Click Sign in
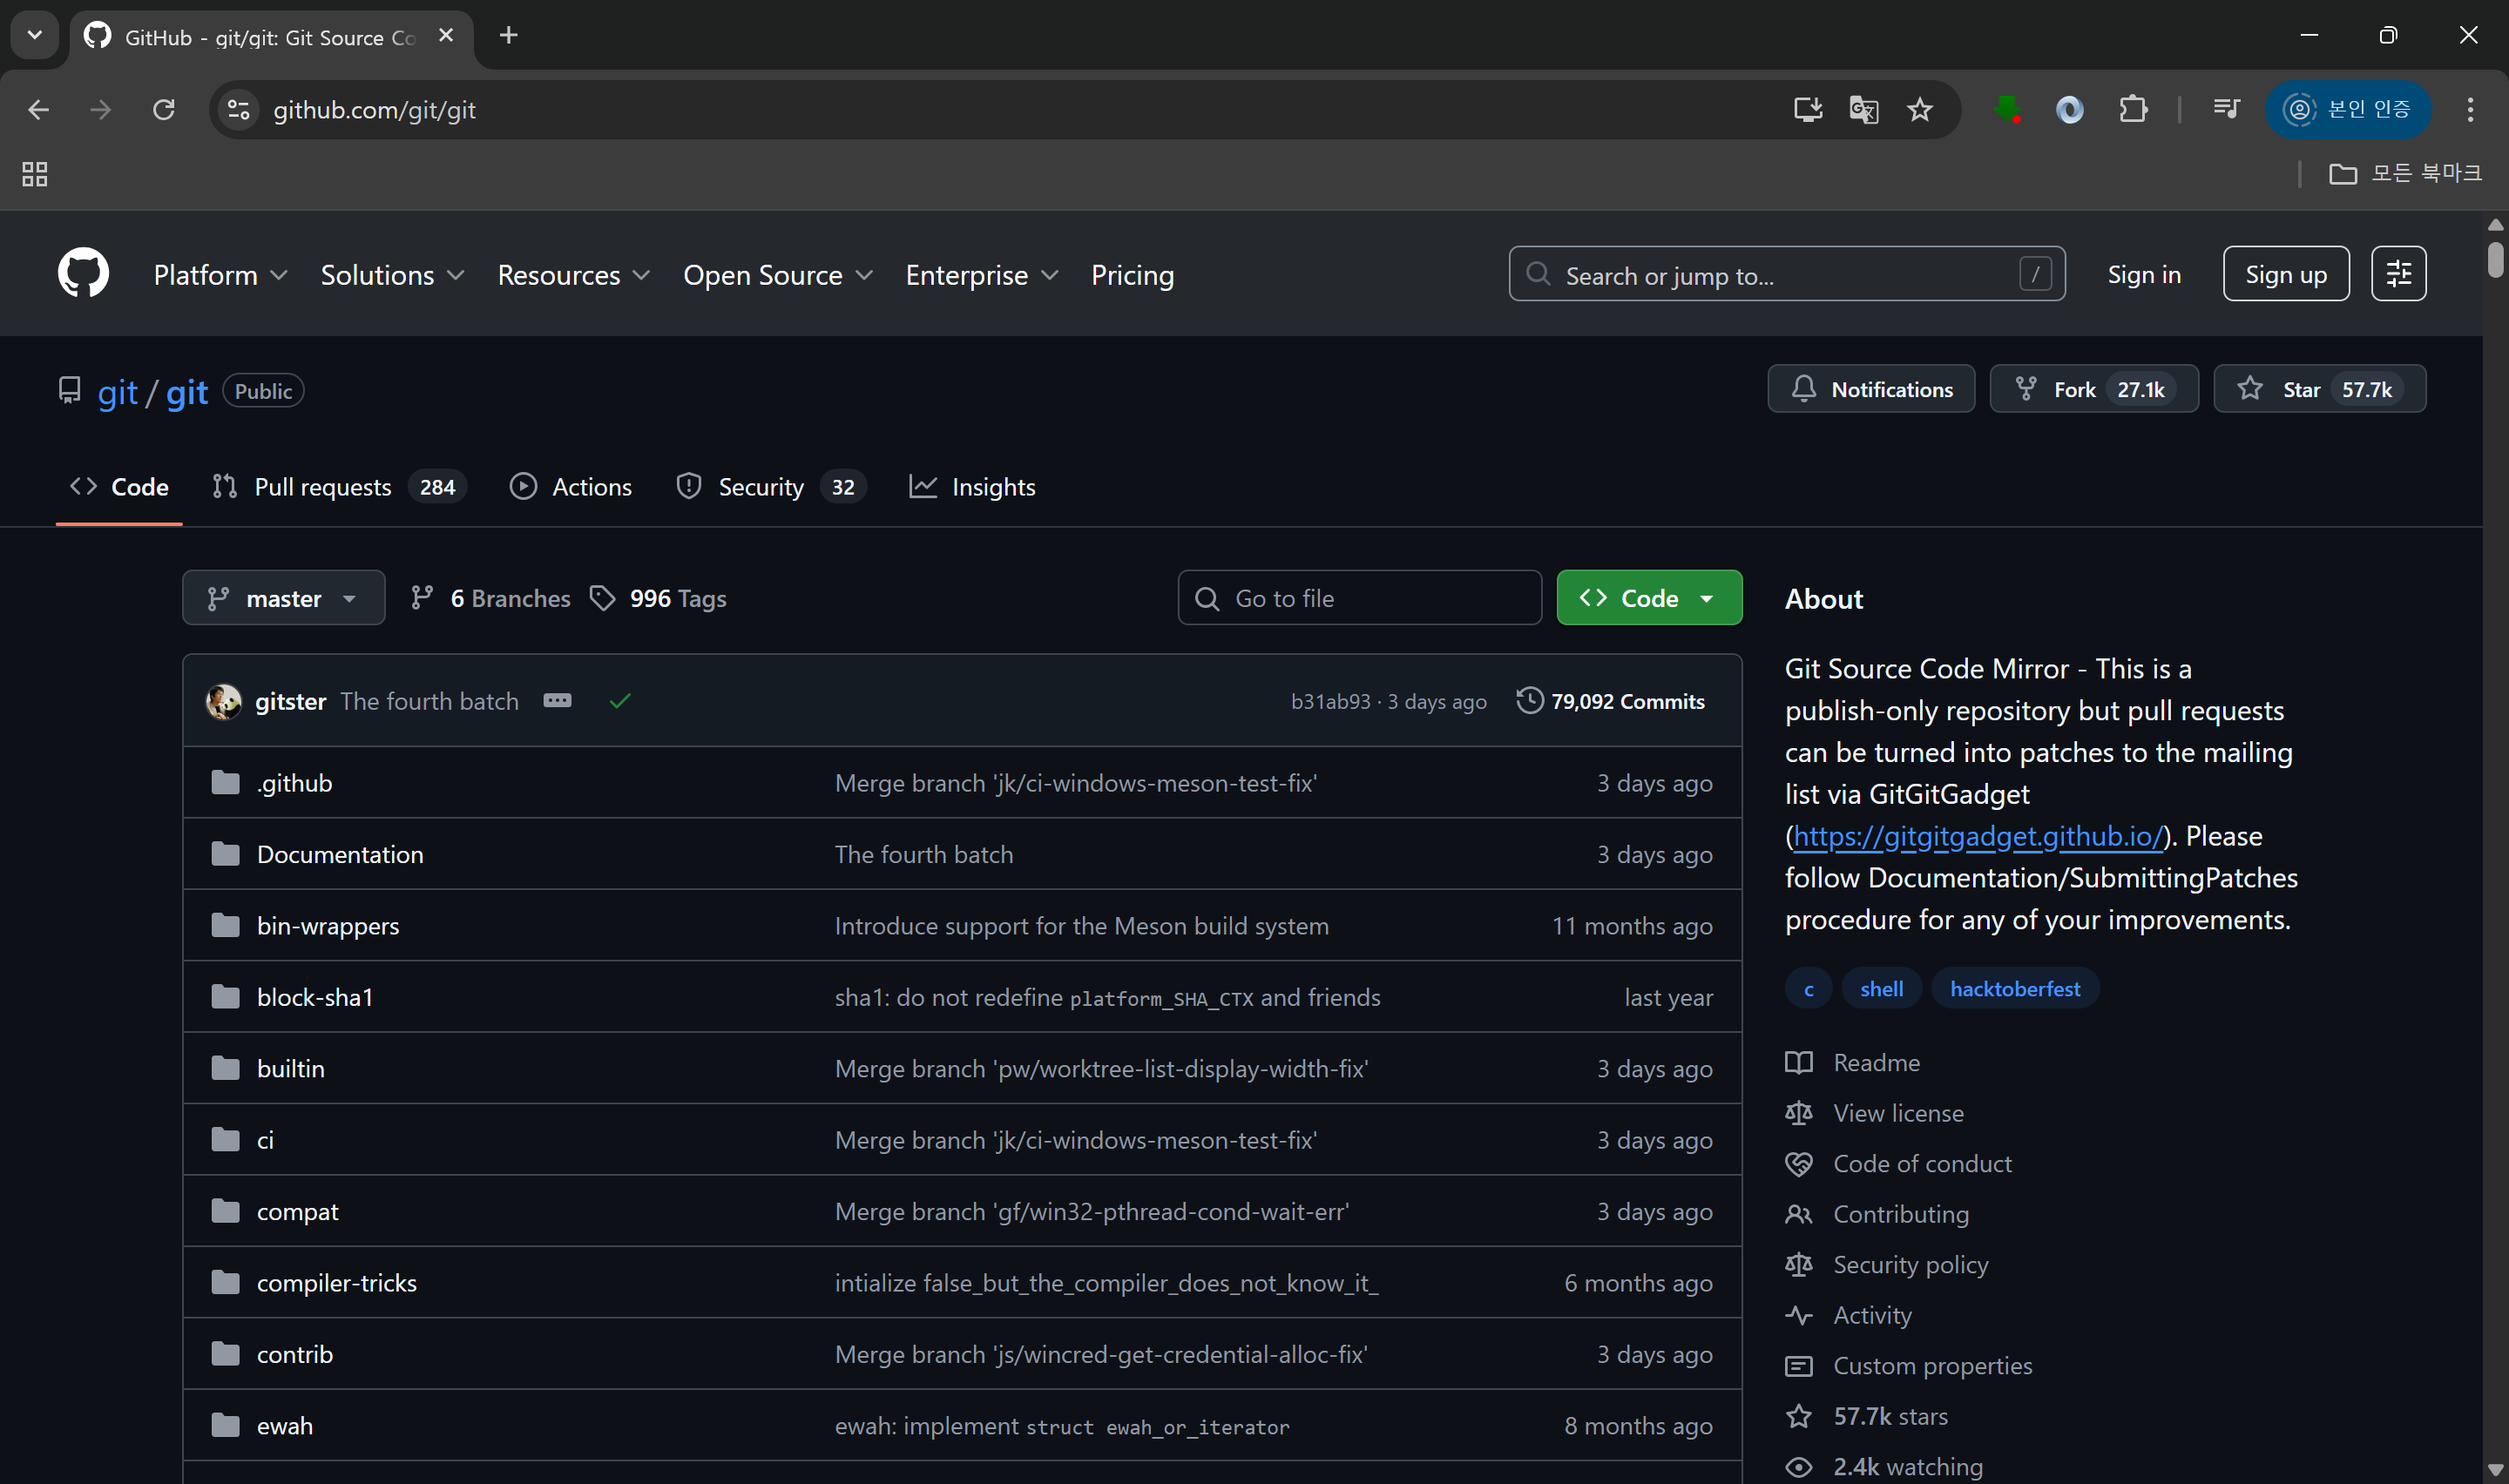Viewport: 2509px width, 1484px height. click(x=2143, y=274)
